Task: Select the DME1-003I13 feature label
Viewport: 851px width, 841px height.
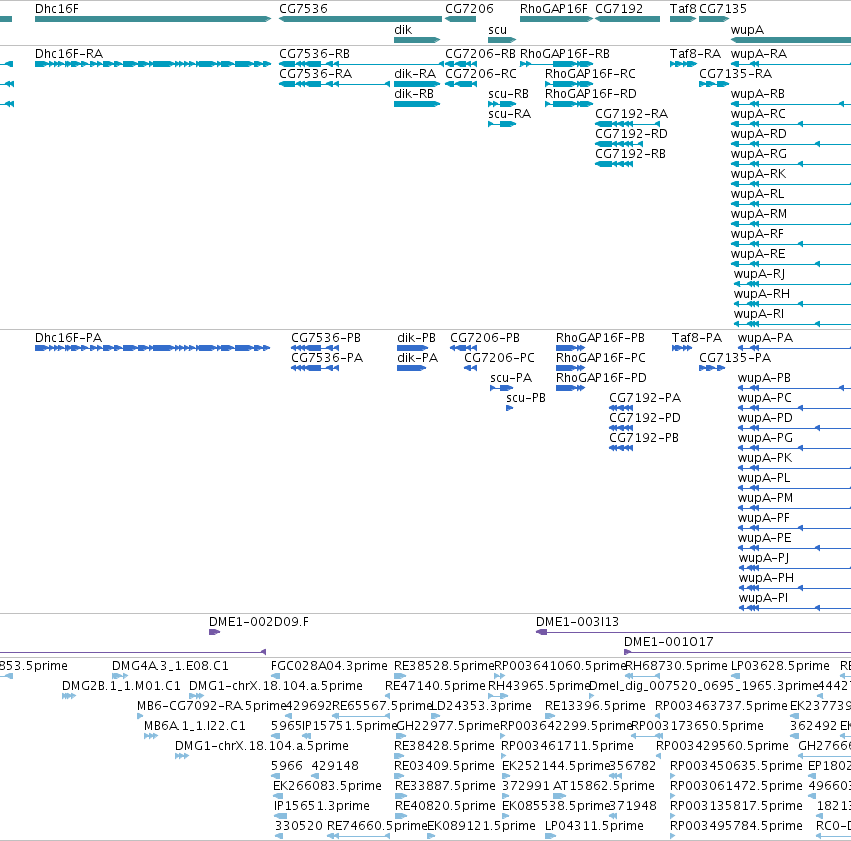Action: 577,622
